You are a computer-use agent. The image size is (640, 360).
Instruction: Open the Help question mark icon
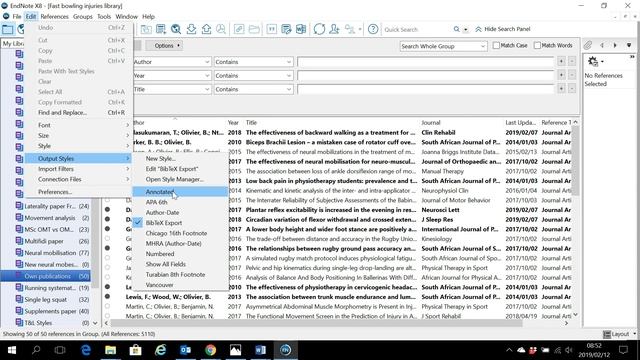click(x=373, y=29)
